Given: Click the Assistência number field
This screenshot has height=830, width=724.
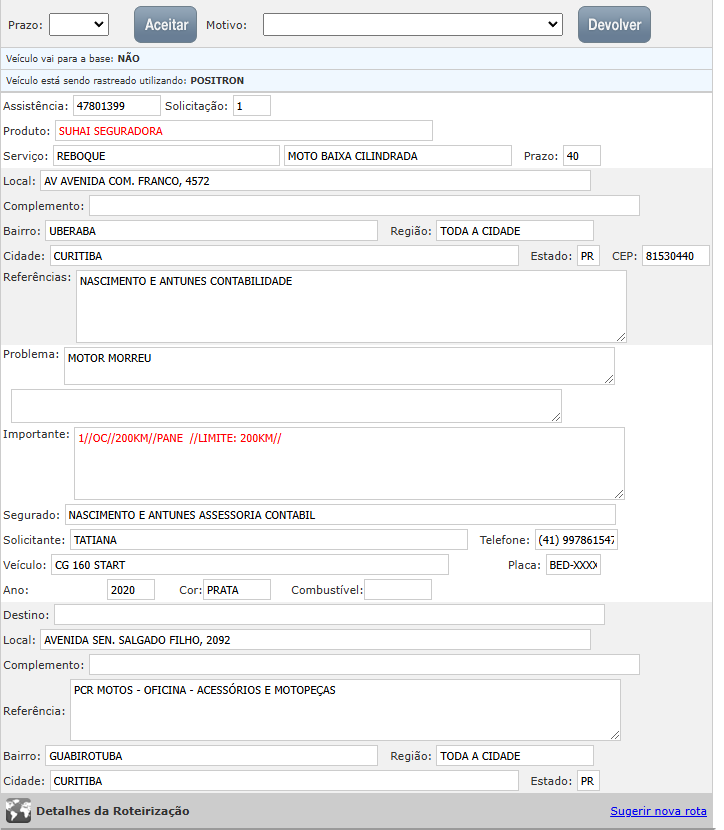Looking at the screenshot, I should (116, 105).
